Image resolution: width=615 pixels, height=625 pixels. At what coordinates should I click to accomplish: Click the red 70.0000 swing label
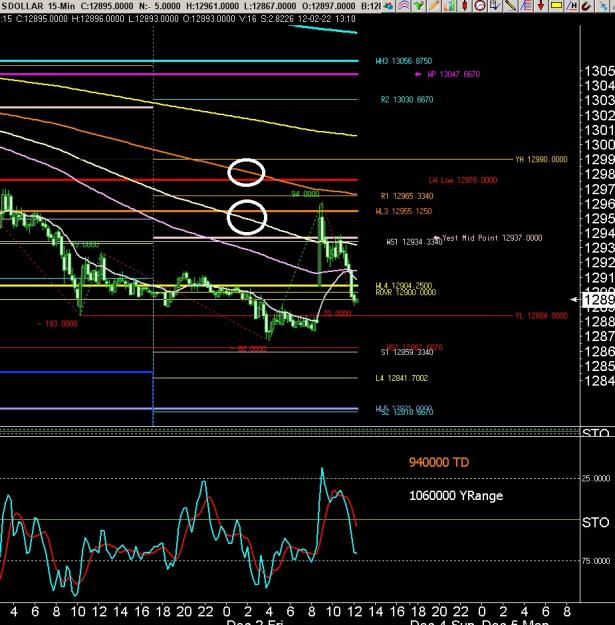(x=337, y=314)
